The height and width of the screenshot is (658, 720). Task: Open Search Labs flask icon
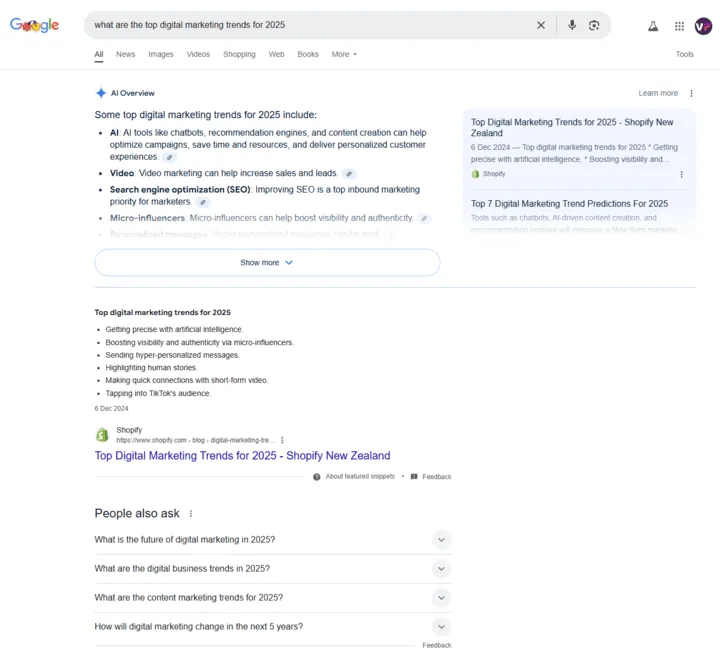[653, 26]
